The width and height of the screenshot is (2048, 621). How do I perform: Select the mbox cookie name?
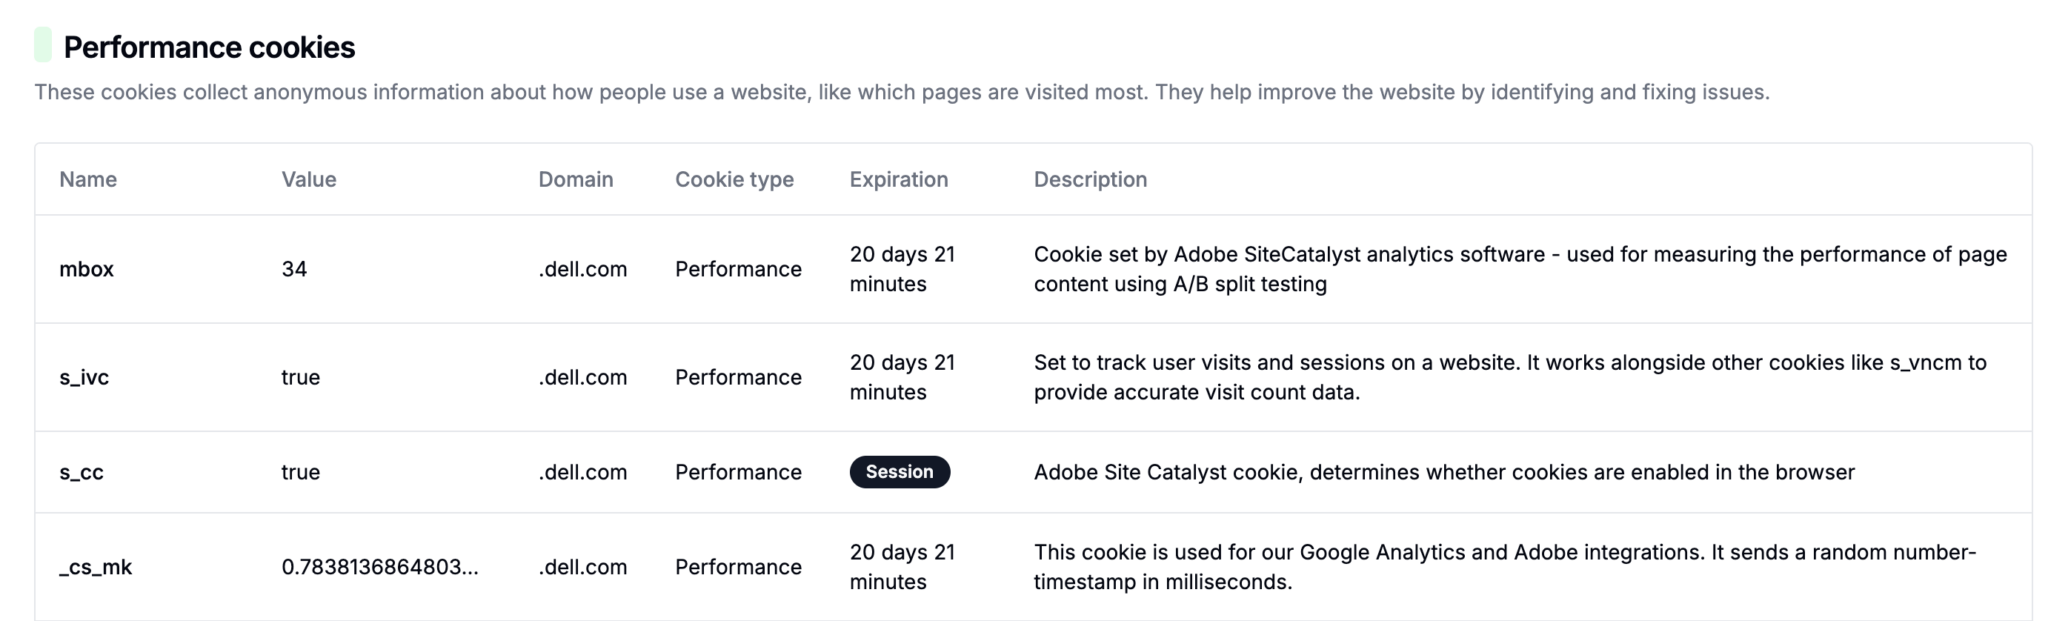87,269
